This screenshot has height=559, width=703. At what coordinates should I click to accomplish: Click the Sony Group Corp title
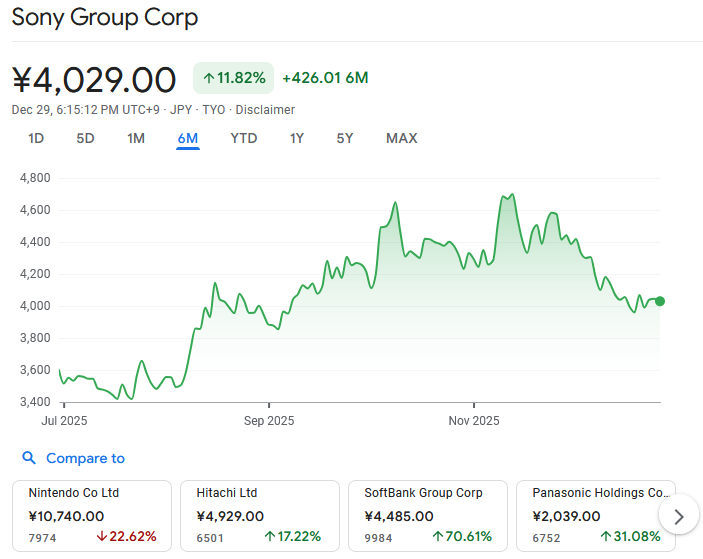coord(104,18)
